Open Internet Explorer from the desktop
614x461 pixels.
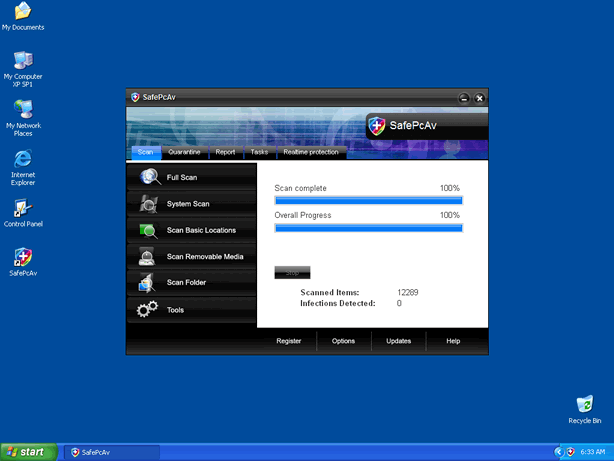22,159
